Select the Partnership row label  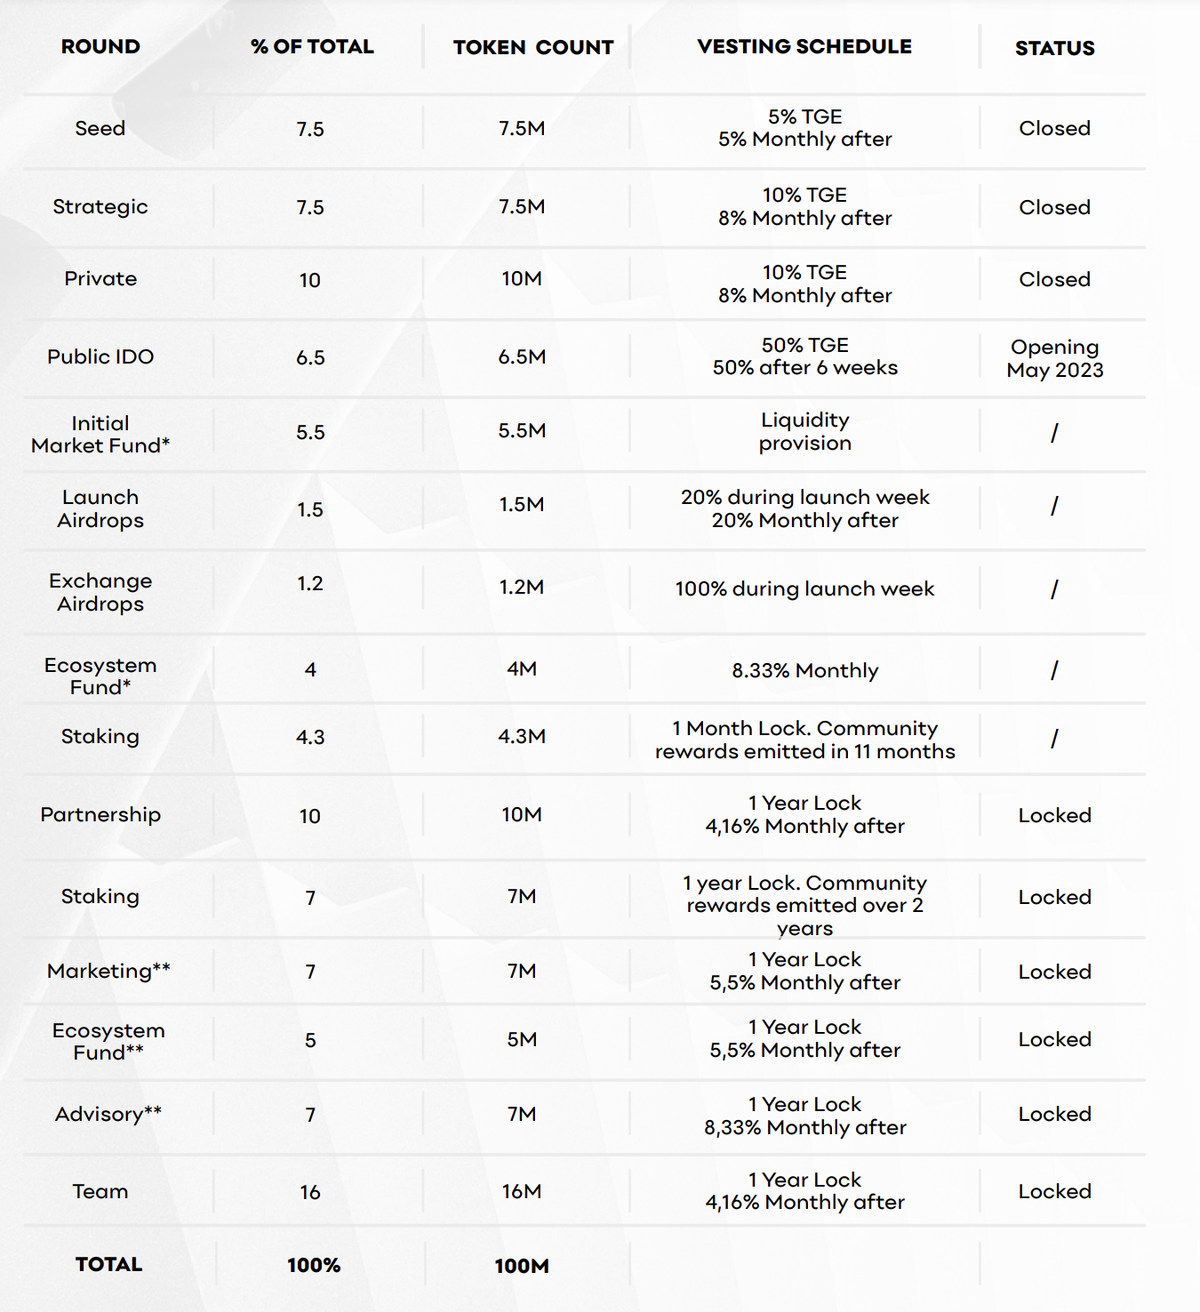[x=100, y=815]
